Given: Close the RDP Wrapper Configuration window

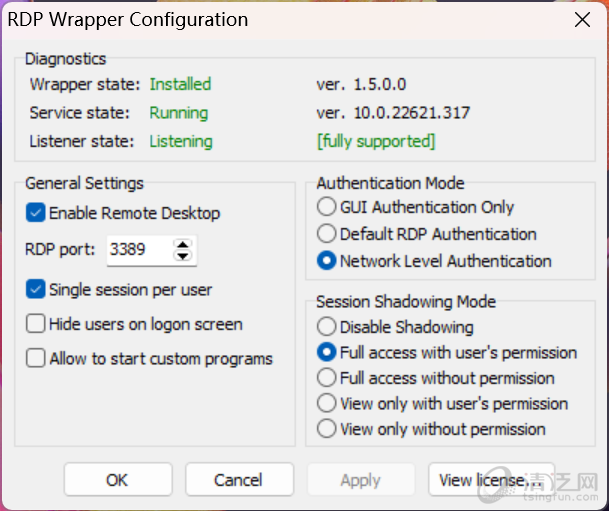Looking at the screenshot, I should (582, 19).
